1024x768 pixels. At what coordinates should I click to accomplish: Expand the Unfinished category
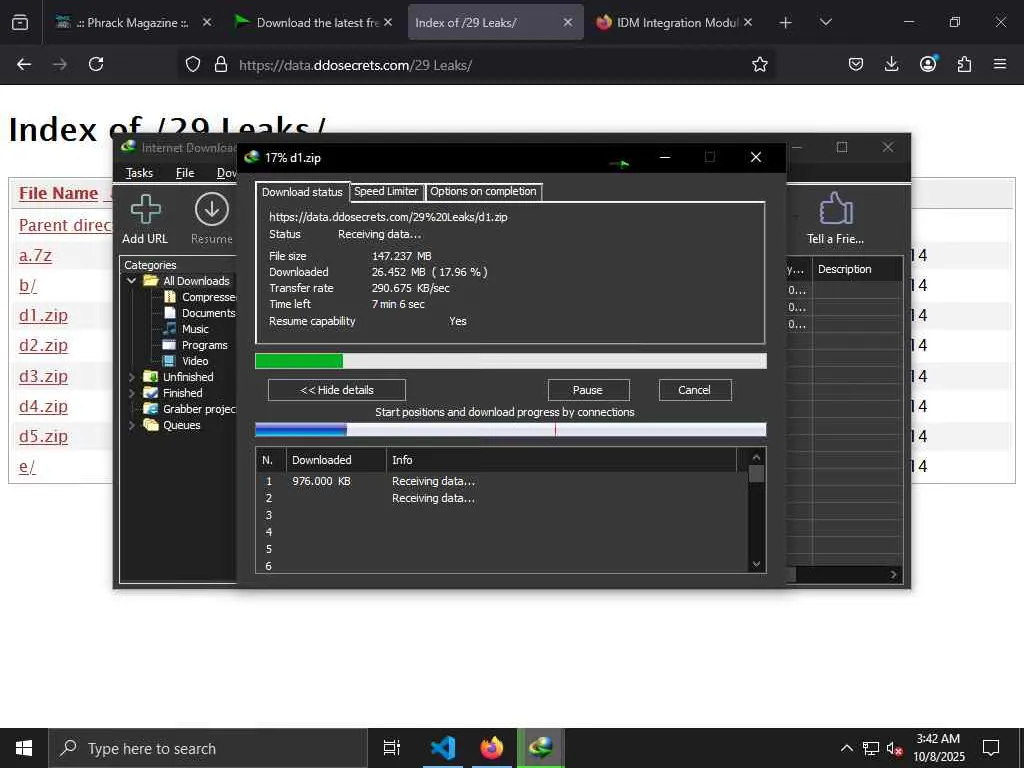[131, 377]
